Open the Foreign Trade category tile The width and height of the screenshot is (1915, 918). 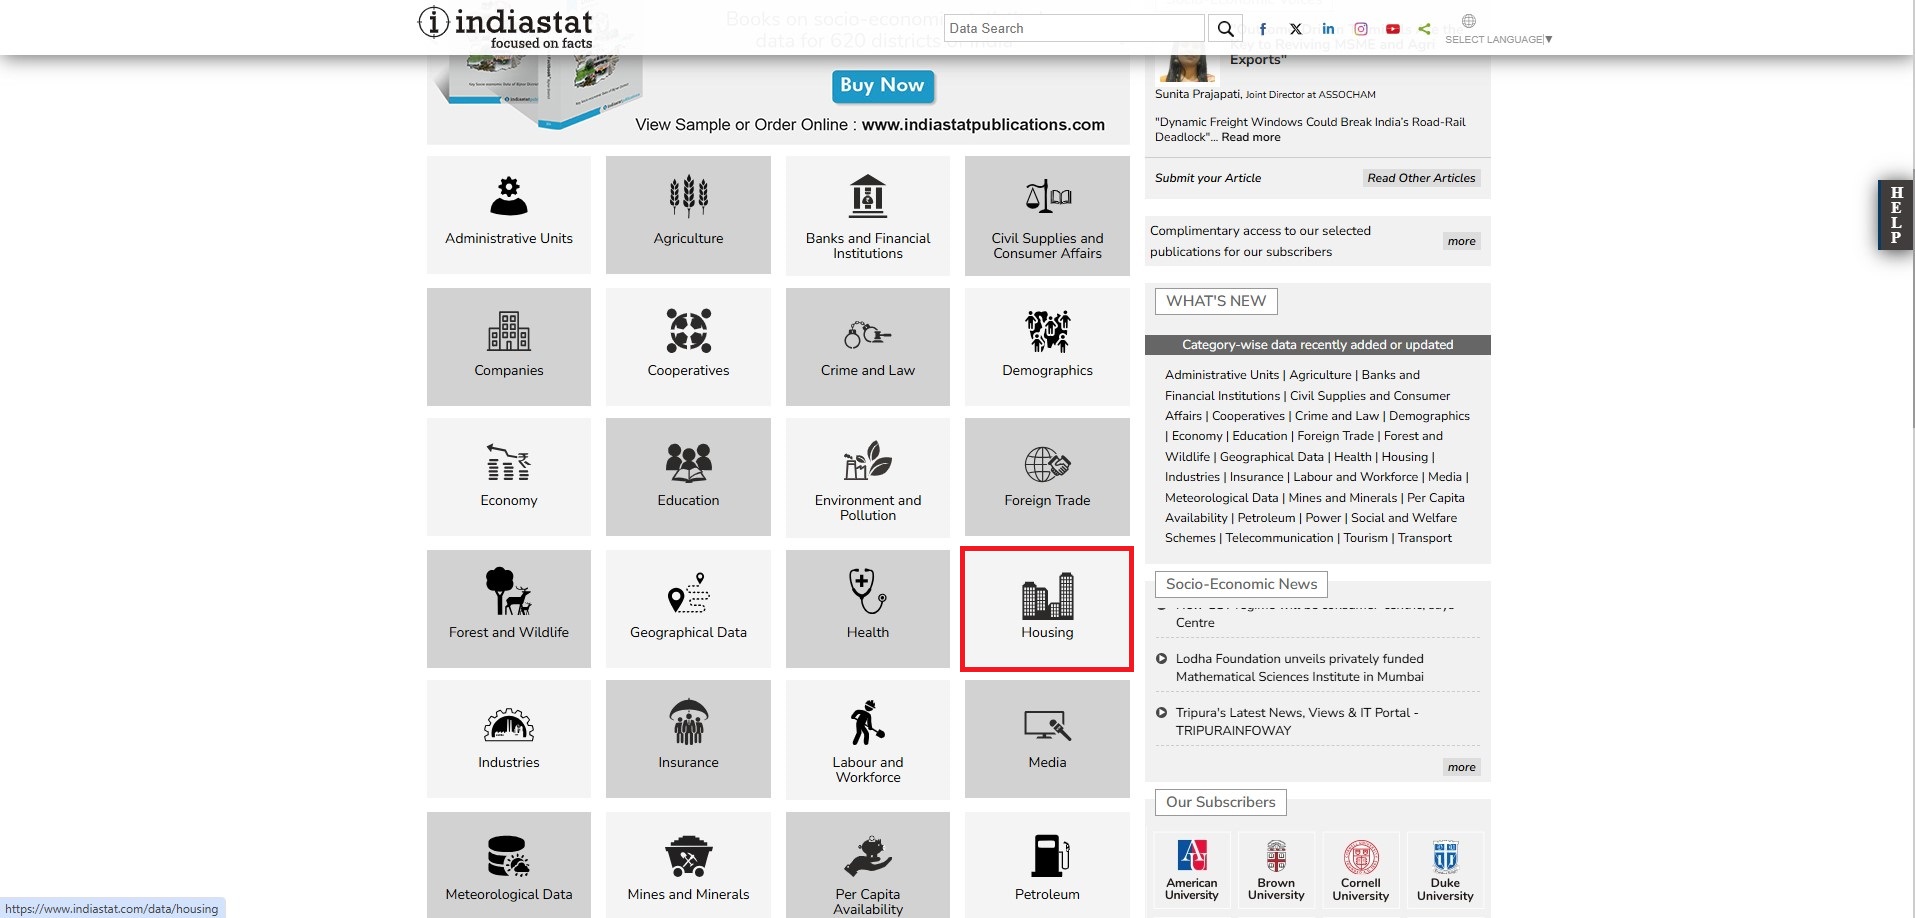[x=1046, y=477]
